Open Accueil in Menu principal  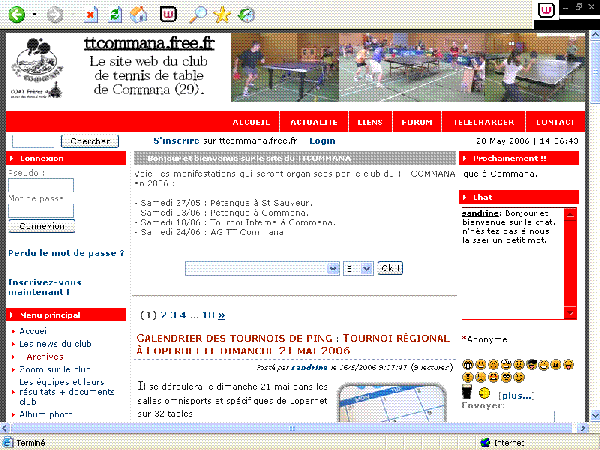point(33,331)
